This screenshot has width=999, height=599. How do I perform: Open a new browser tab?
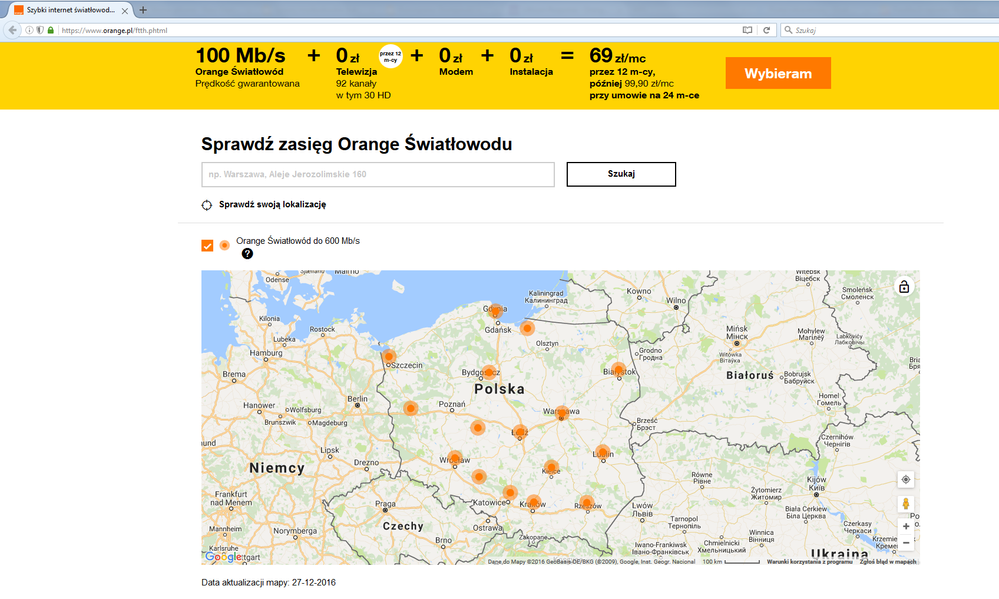point(143,9)
